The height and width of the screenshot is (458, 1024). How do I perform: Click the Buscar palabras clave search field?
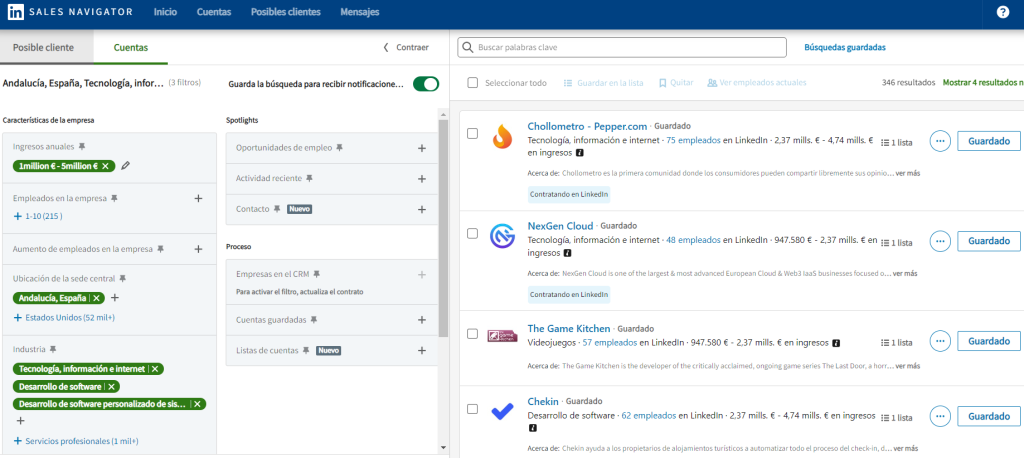point(622,47)
